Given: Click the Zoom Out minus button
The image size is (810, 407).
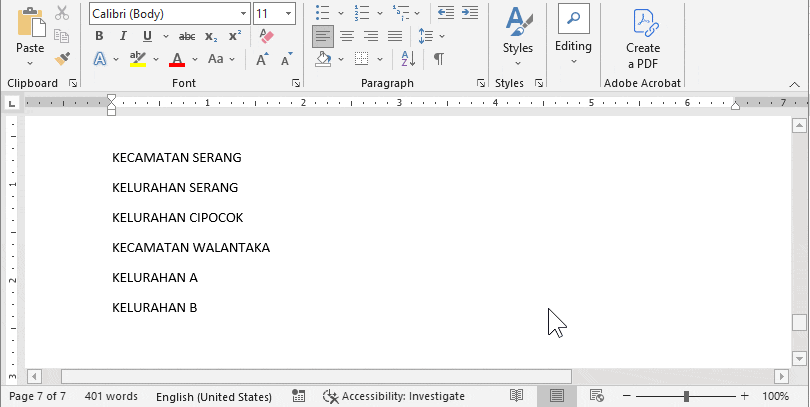Looking at the screenshot, I should (x=627, y=396).
